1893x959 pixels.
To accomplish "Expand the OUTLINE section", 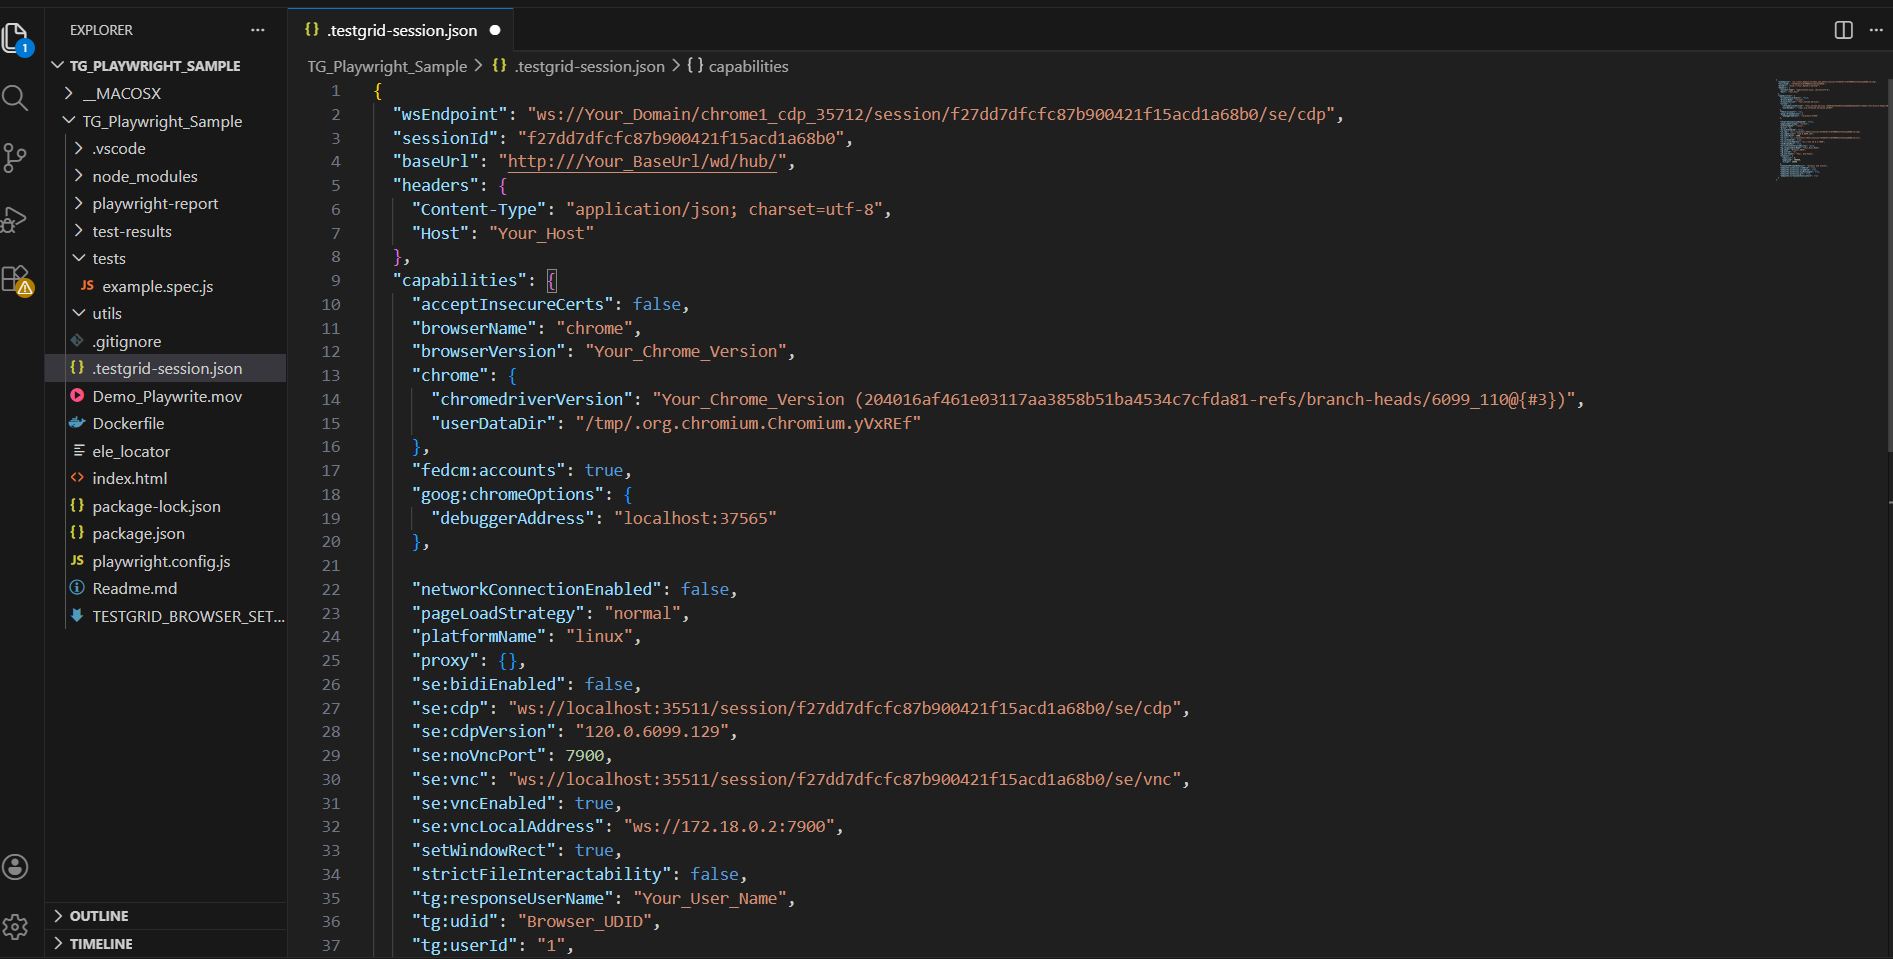I will click(x=98, y=916).
